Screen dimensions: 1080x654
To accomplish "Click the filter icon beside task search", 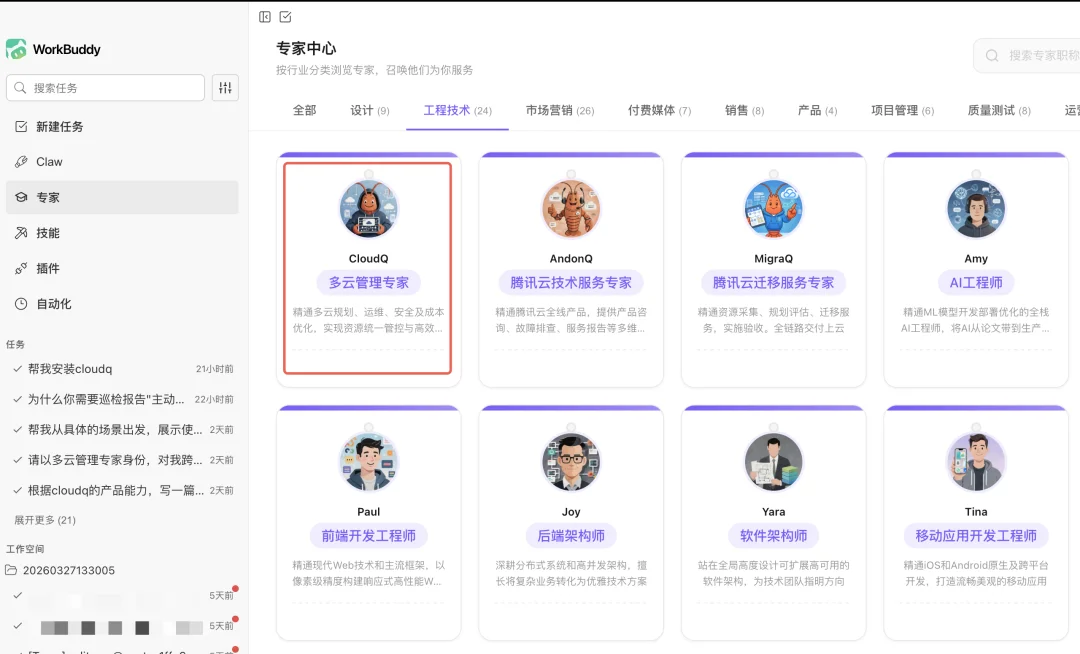I will pos(225,87).
